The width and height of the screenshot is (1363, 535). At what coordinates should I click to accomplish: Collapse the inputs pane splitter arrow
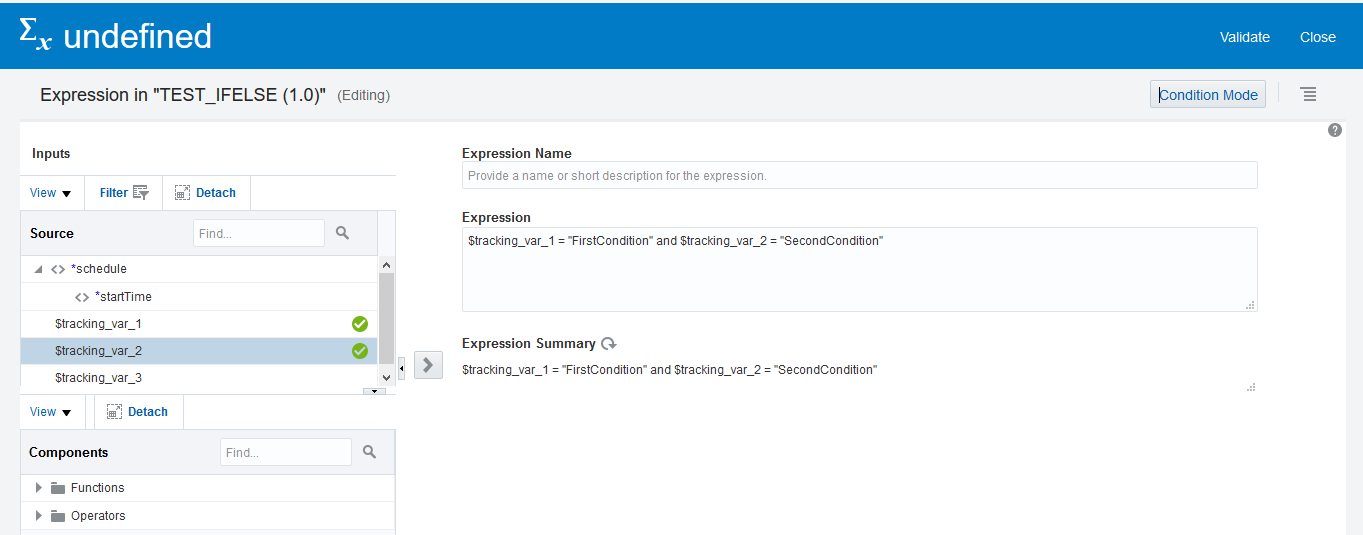(402, 368)
